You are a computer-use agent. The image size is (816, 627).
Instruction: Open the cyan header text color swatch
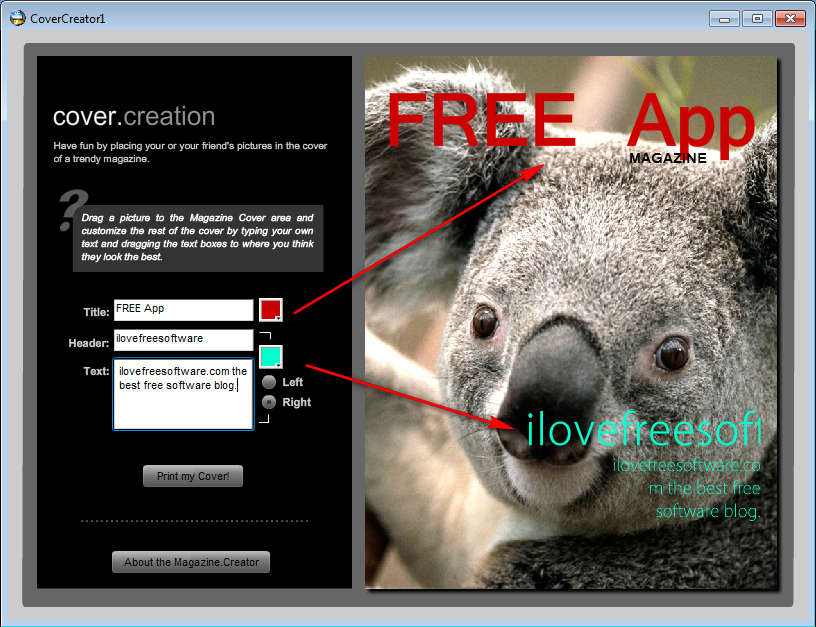(271, 357)
